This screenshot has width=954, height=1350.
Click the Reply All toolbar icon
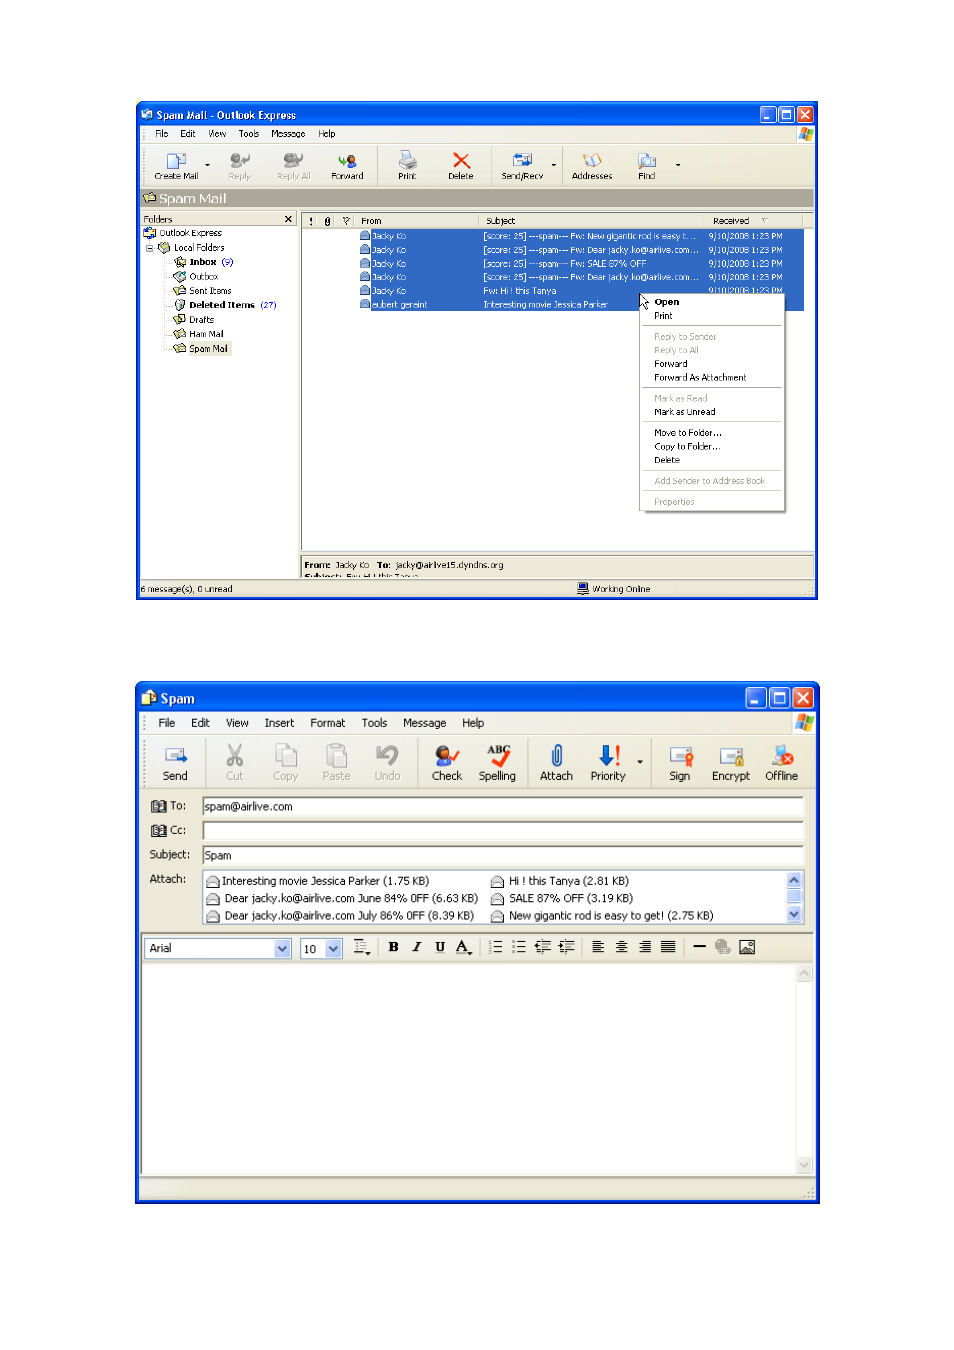[293, 160]
